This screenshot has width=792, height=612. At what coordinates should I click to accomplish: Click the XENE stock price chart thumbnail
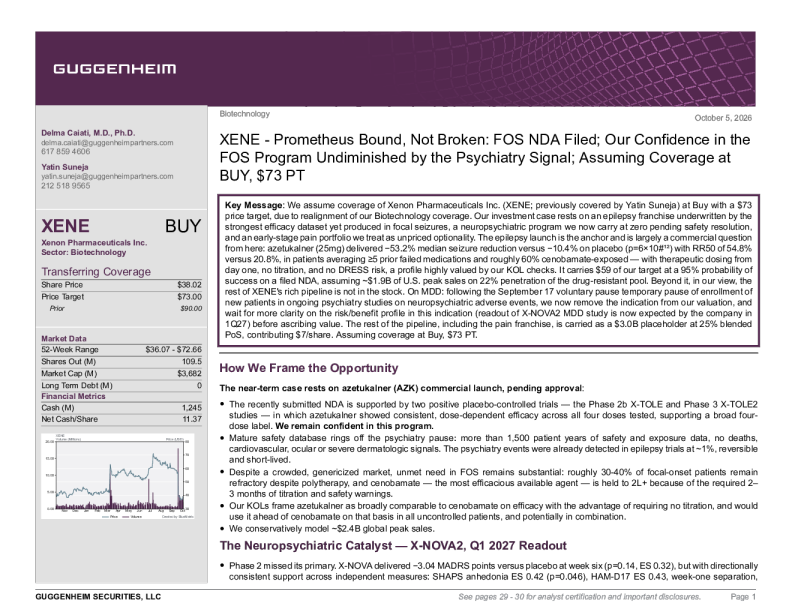[x=118, y=476]
